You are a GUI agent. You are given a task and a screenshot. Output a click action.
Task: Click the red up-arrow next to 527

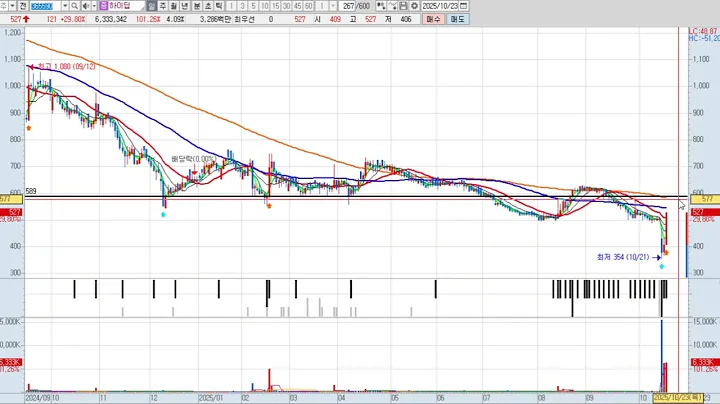click(x=26, y=19)
